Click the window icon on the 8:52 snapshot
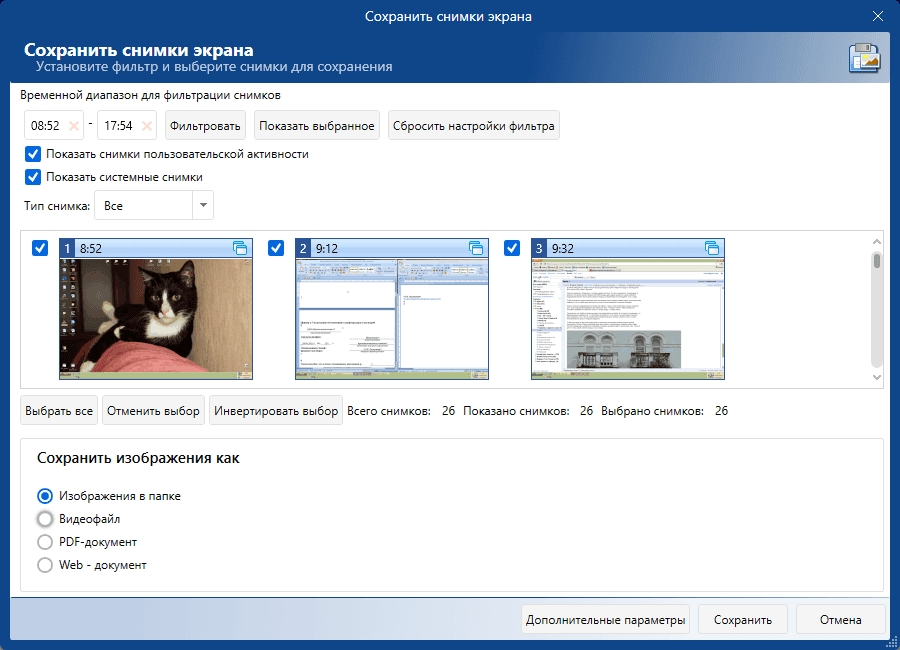The image size is (900, 650). click(240, 248)
